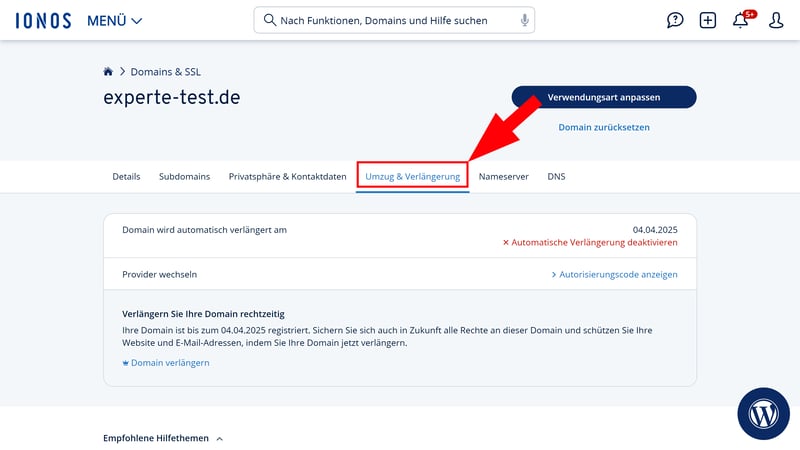Click Domain zurücksetzen link
This screenshot has height=450, width=800.
[x=603, y=127]
